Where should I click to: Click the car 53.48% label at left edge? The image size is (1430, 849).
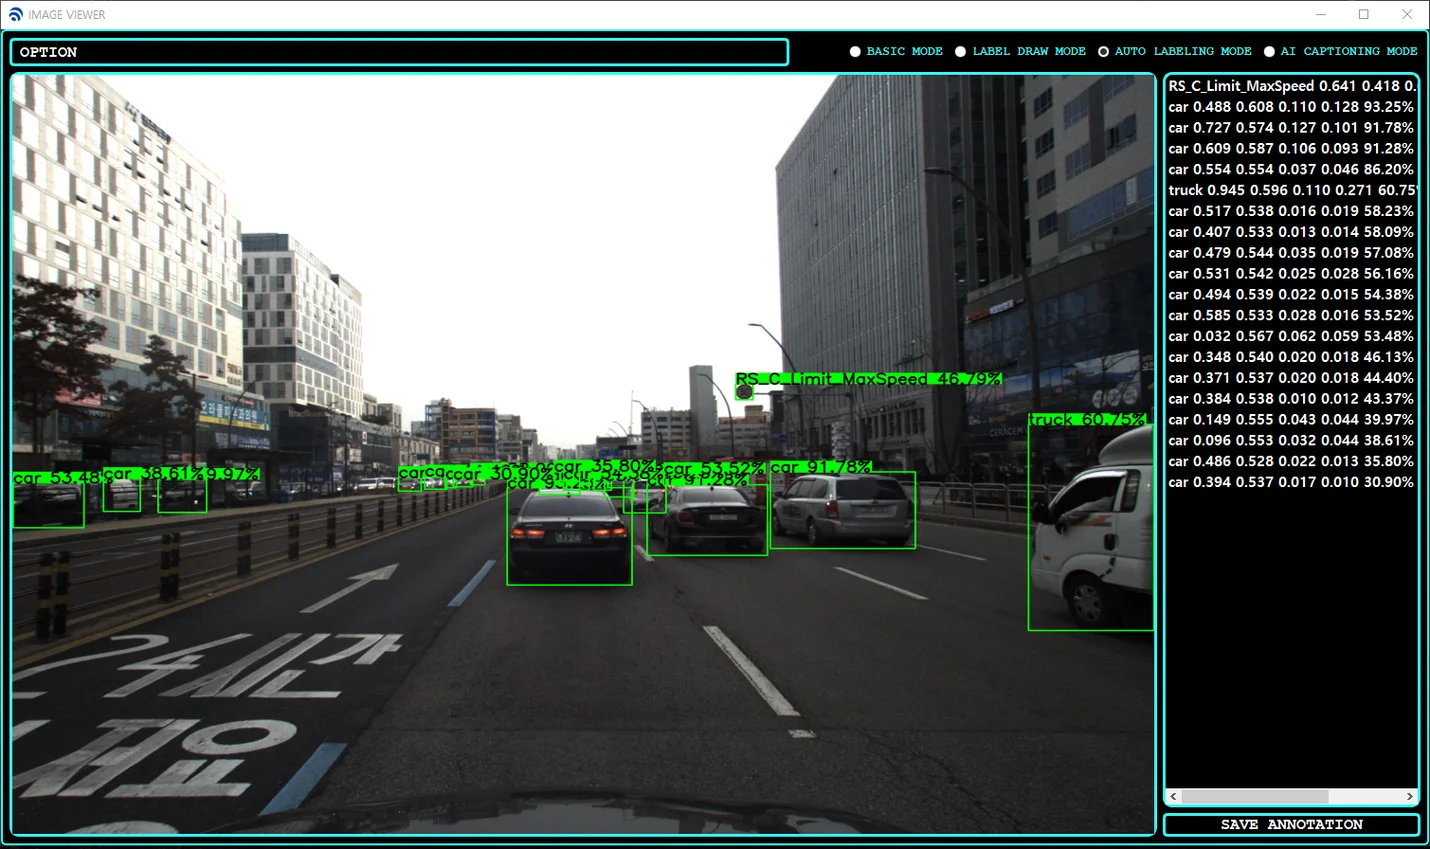click(62, 478)
